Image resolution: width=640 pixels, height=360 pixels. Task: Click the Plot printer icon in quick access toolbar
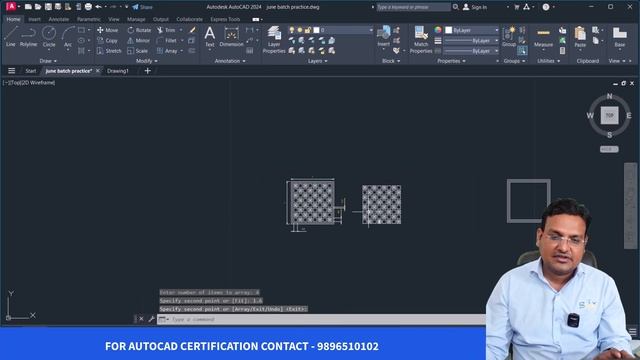point(88,7)
